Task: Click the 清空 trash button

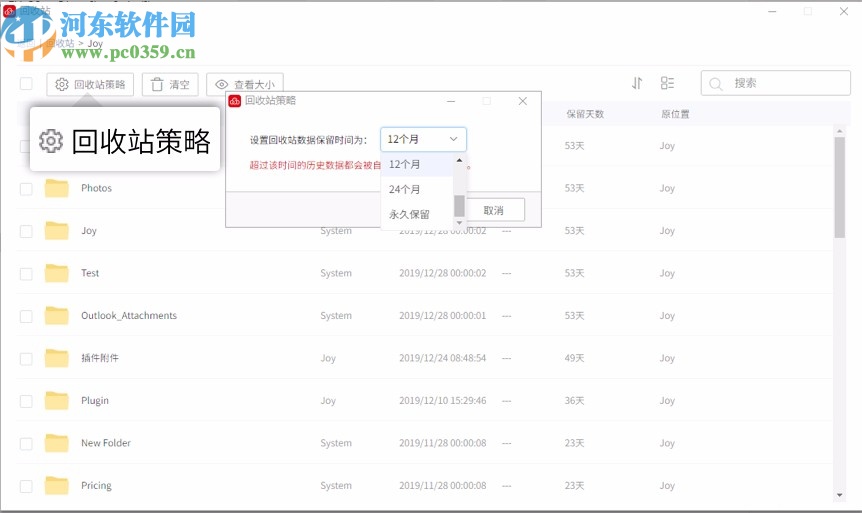Action: pos(170,84)
